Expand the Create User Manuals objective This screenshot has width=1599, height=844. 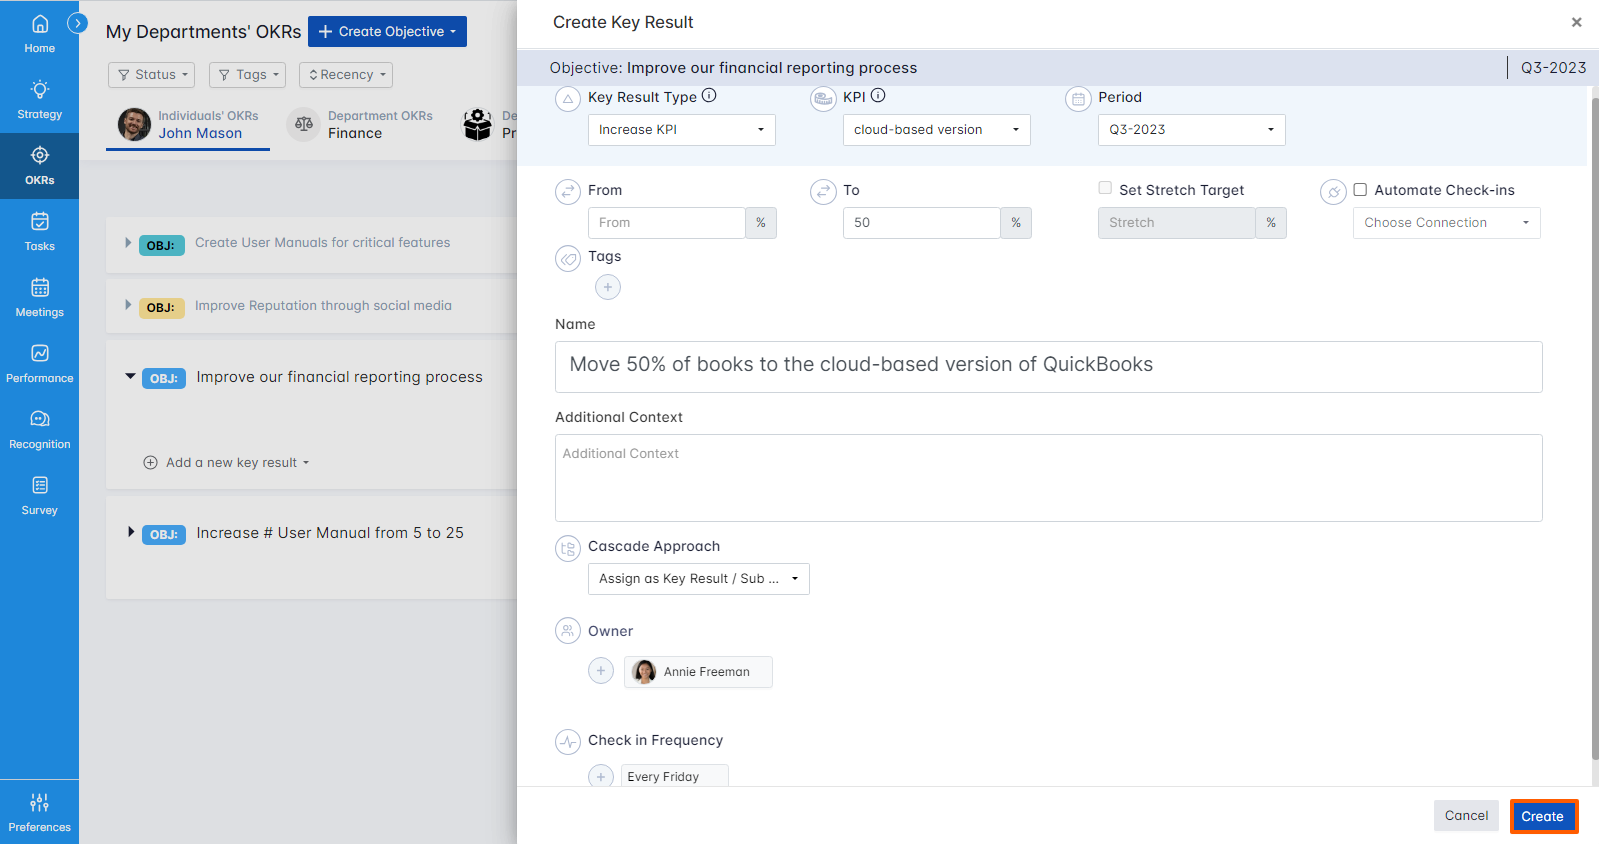pyautogui.click(x=128, y=243)
